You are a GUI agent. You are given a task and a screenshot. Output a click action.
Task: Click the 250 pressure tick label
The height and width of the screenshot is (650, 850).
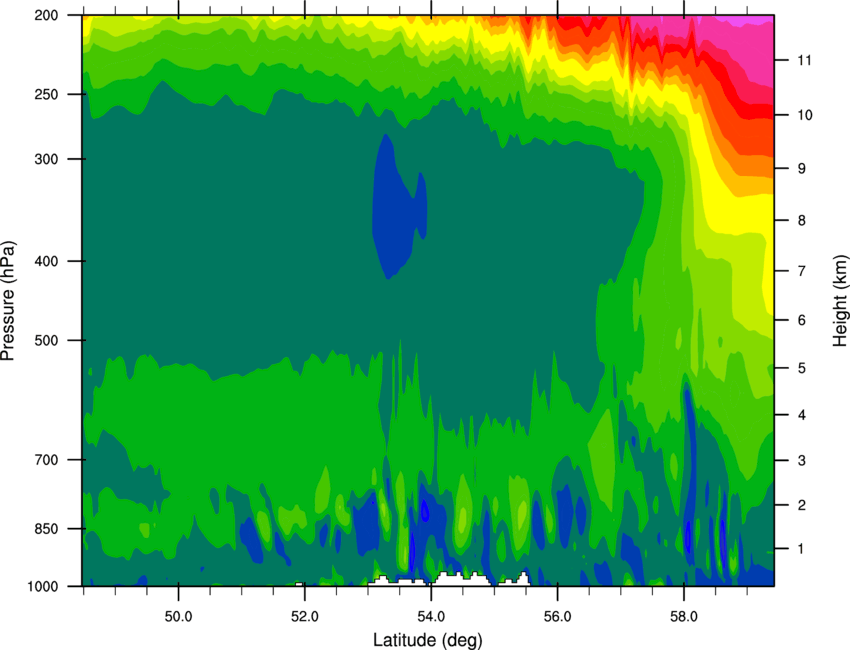pos(47,94)
